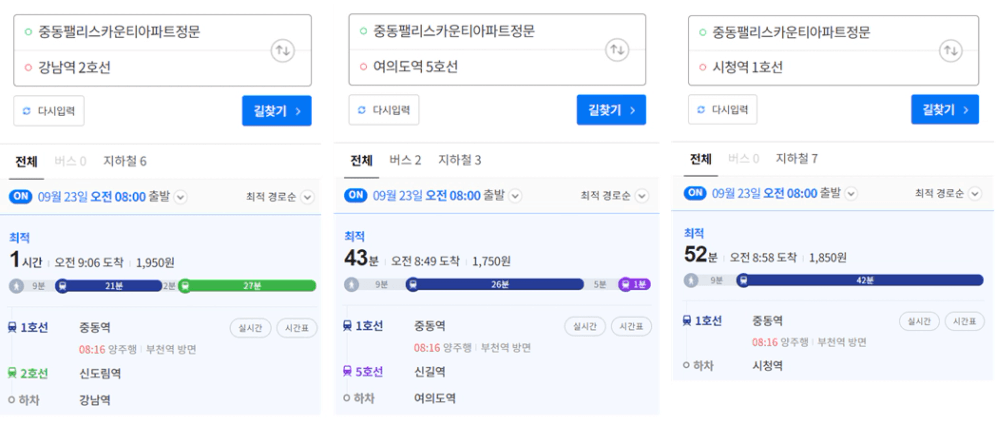The width and height of the screenshot is (996, 425).
Task: Swap origin and destination for the Yeouido route
Action: point(617,50)
